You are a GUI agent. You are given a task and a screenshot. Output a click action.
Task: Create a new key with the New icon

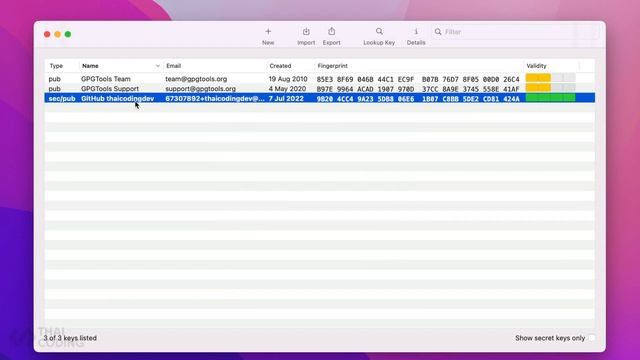(x=268, y=32)
